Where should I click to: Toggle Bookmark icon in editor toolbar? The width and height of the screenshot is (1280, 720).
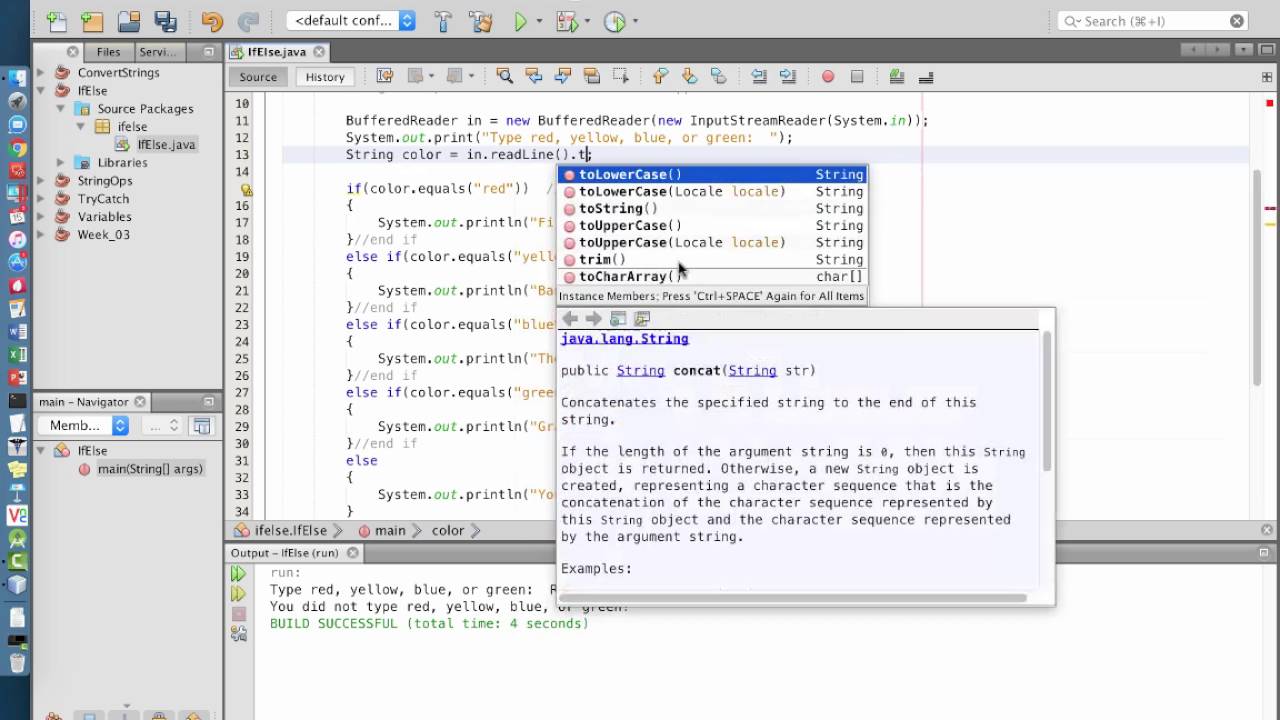[718, 76]
